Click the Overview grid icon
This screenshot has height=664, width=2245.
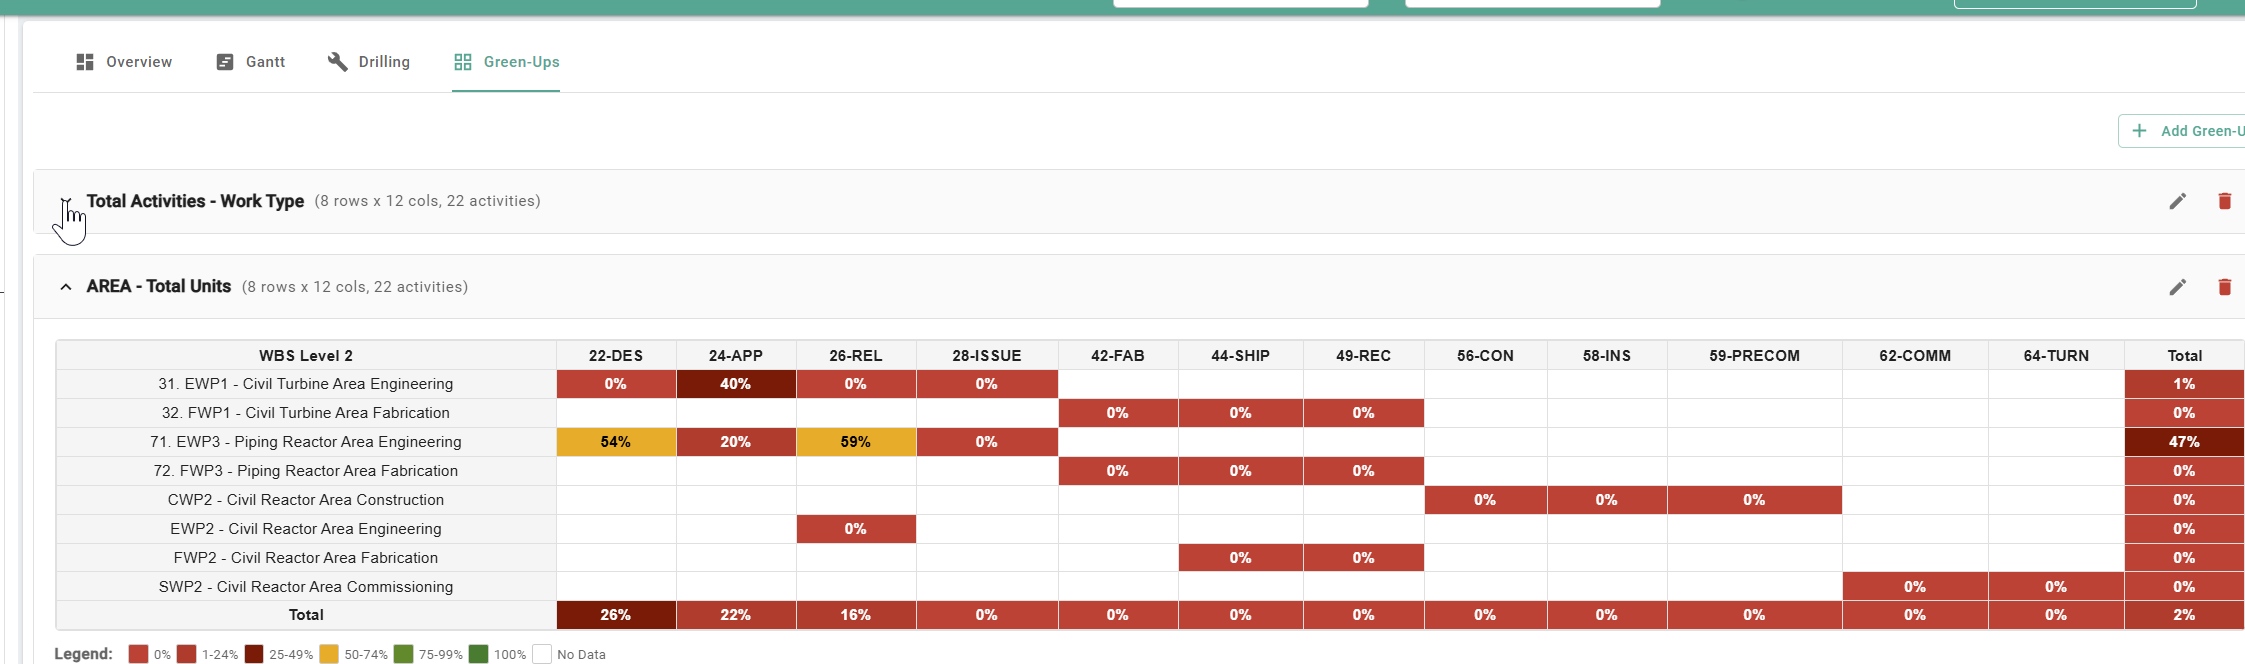point(85,62)
